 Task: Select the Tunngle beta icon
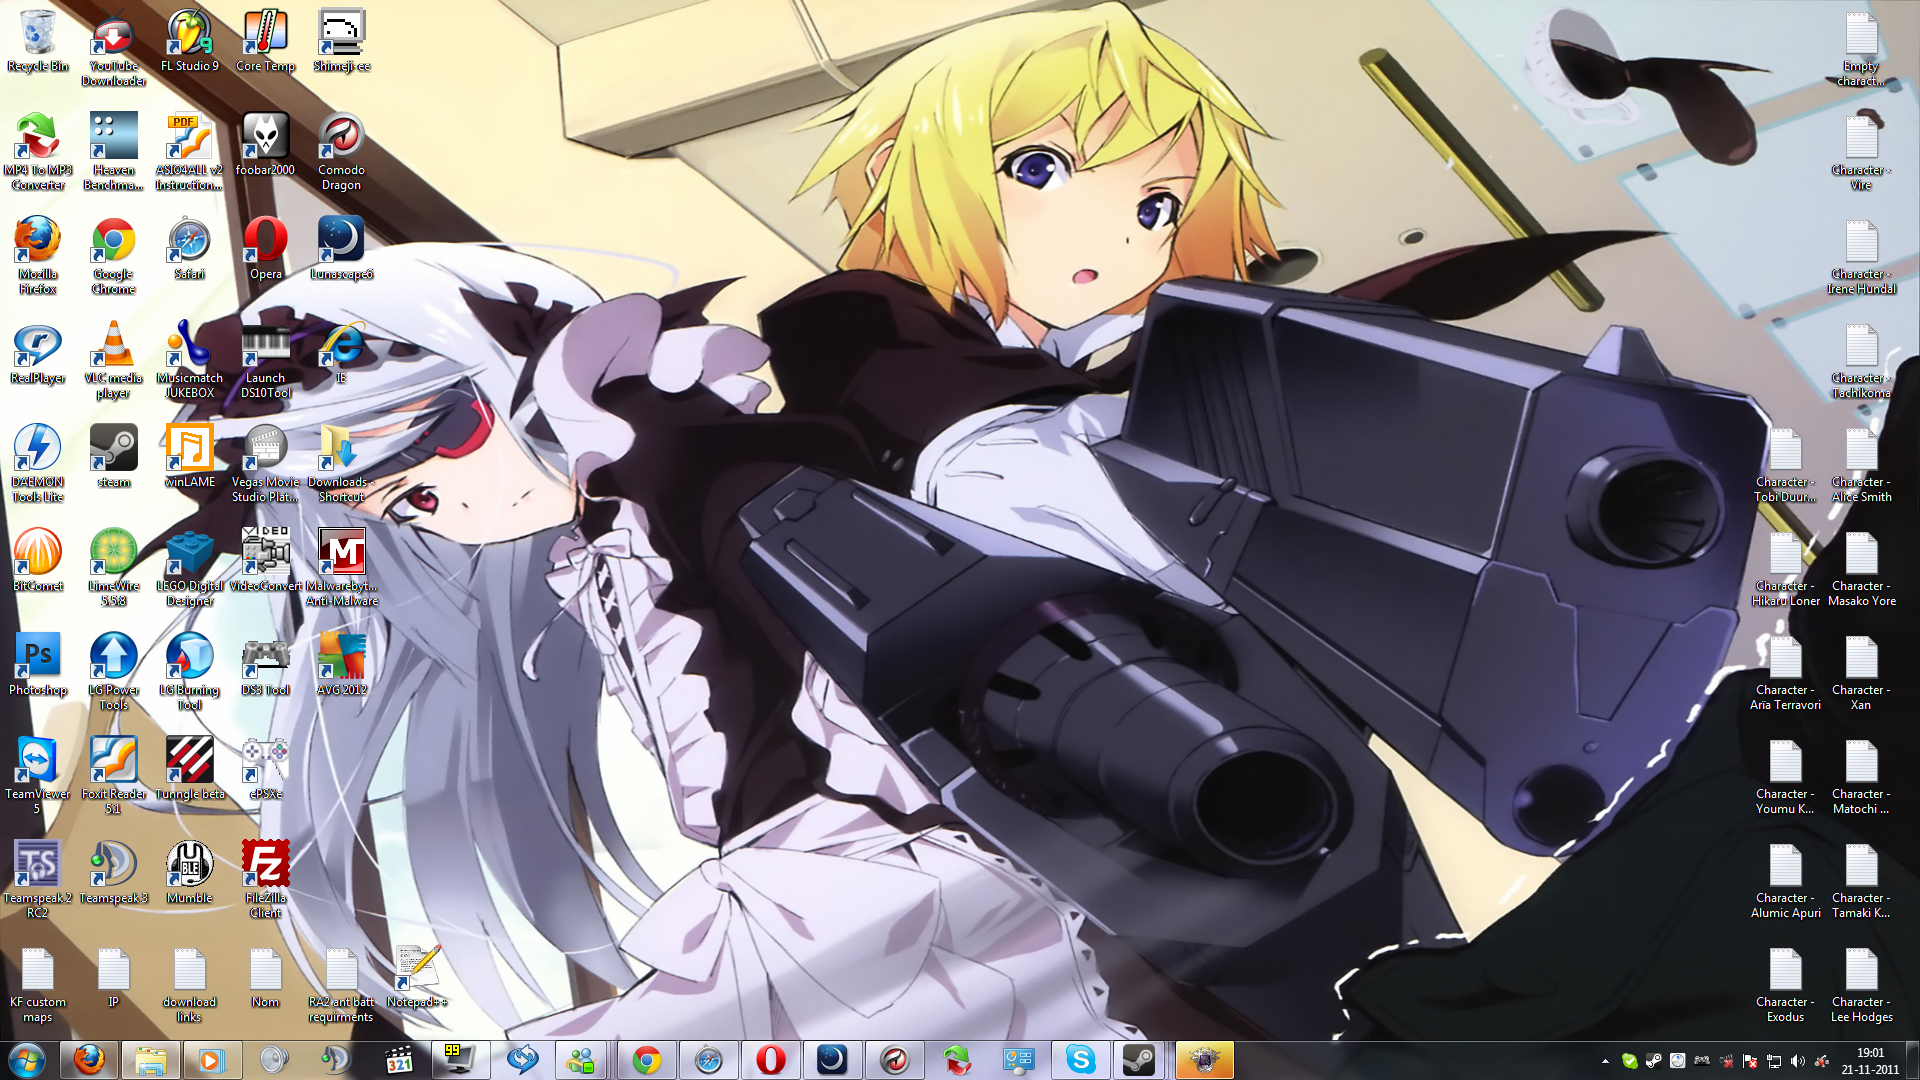(x=189, y=769)
